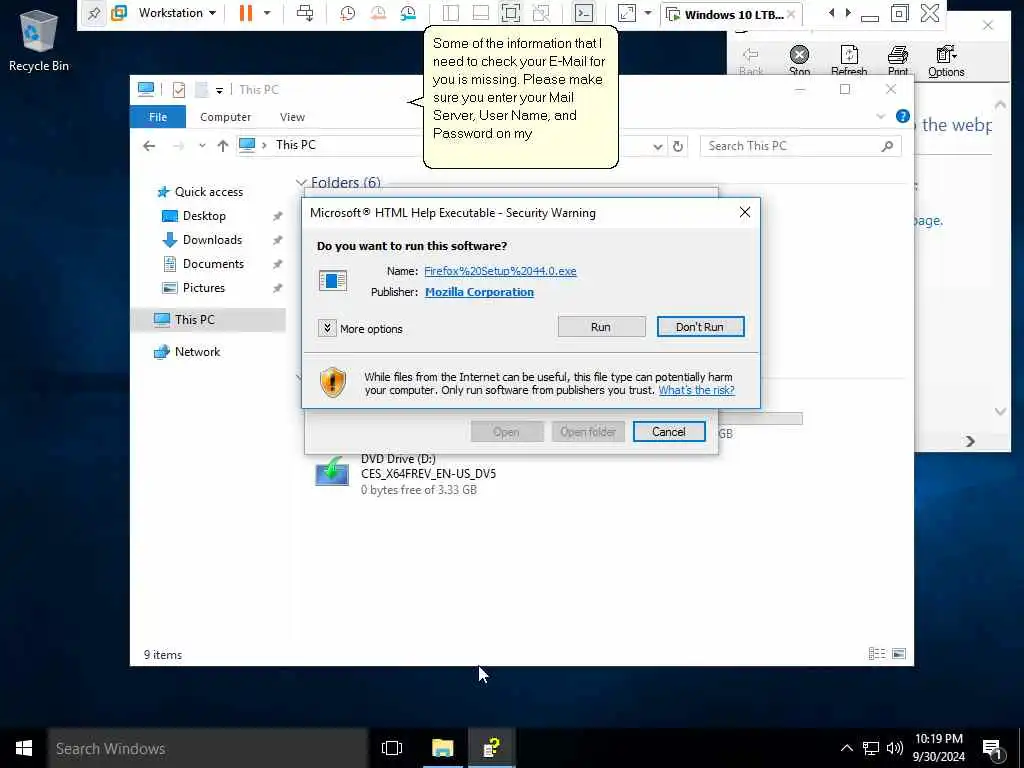The height and width of the screenshot is (768, 1024).
Task: Collapse the Folders (6) group
Action: (x=301, y=183)
